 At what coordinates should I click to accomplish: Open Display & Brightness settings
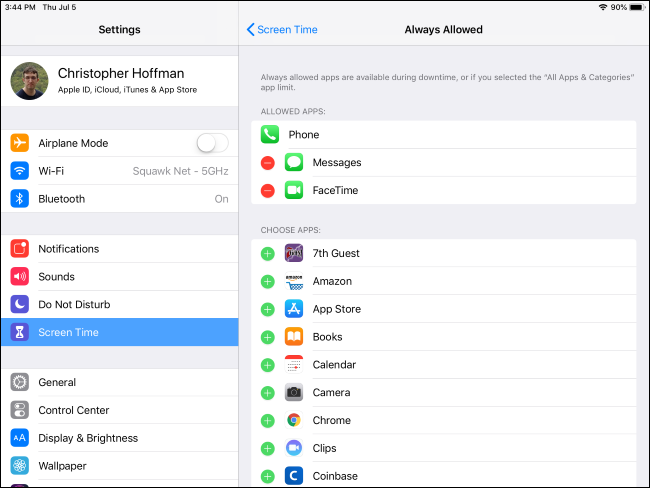[120, 438]
